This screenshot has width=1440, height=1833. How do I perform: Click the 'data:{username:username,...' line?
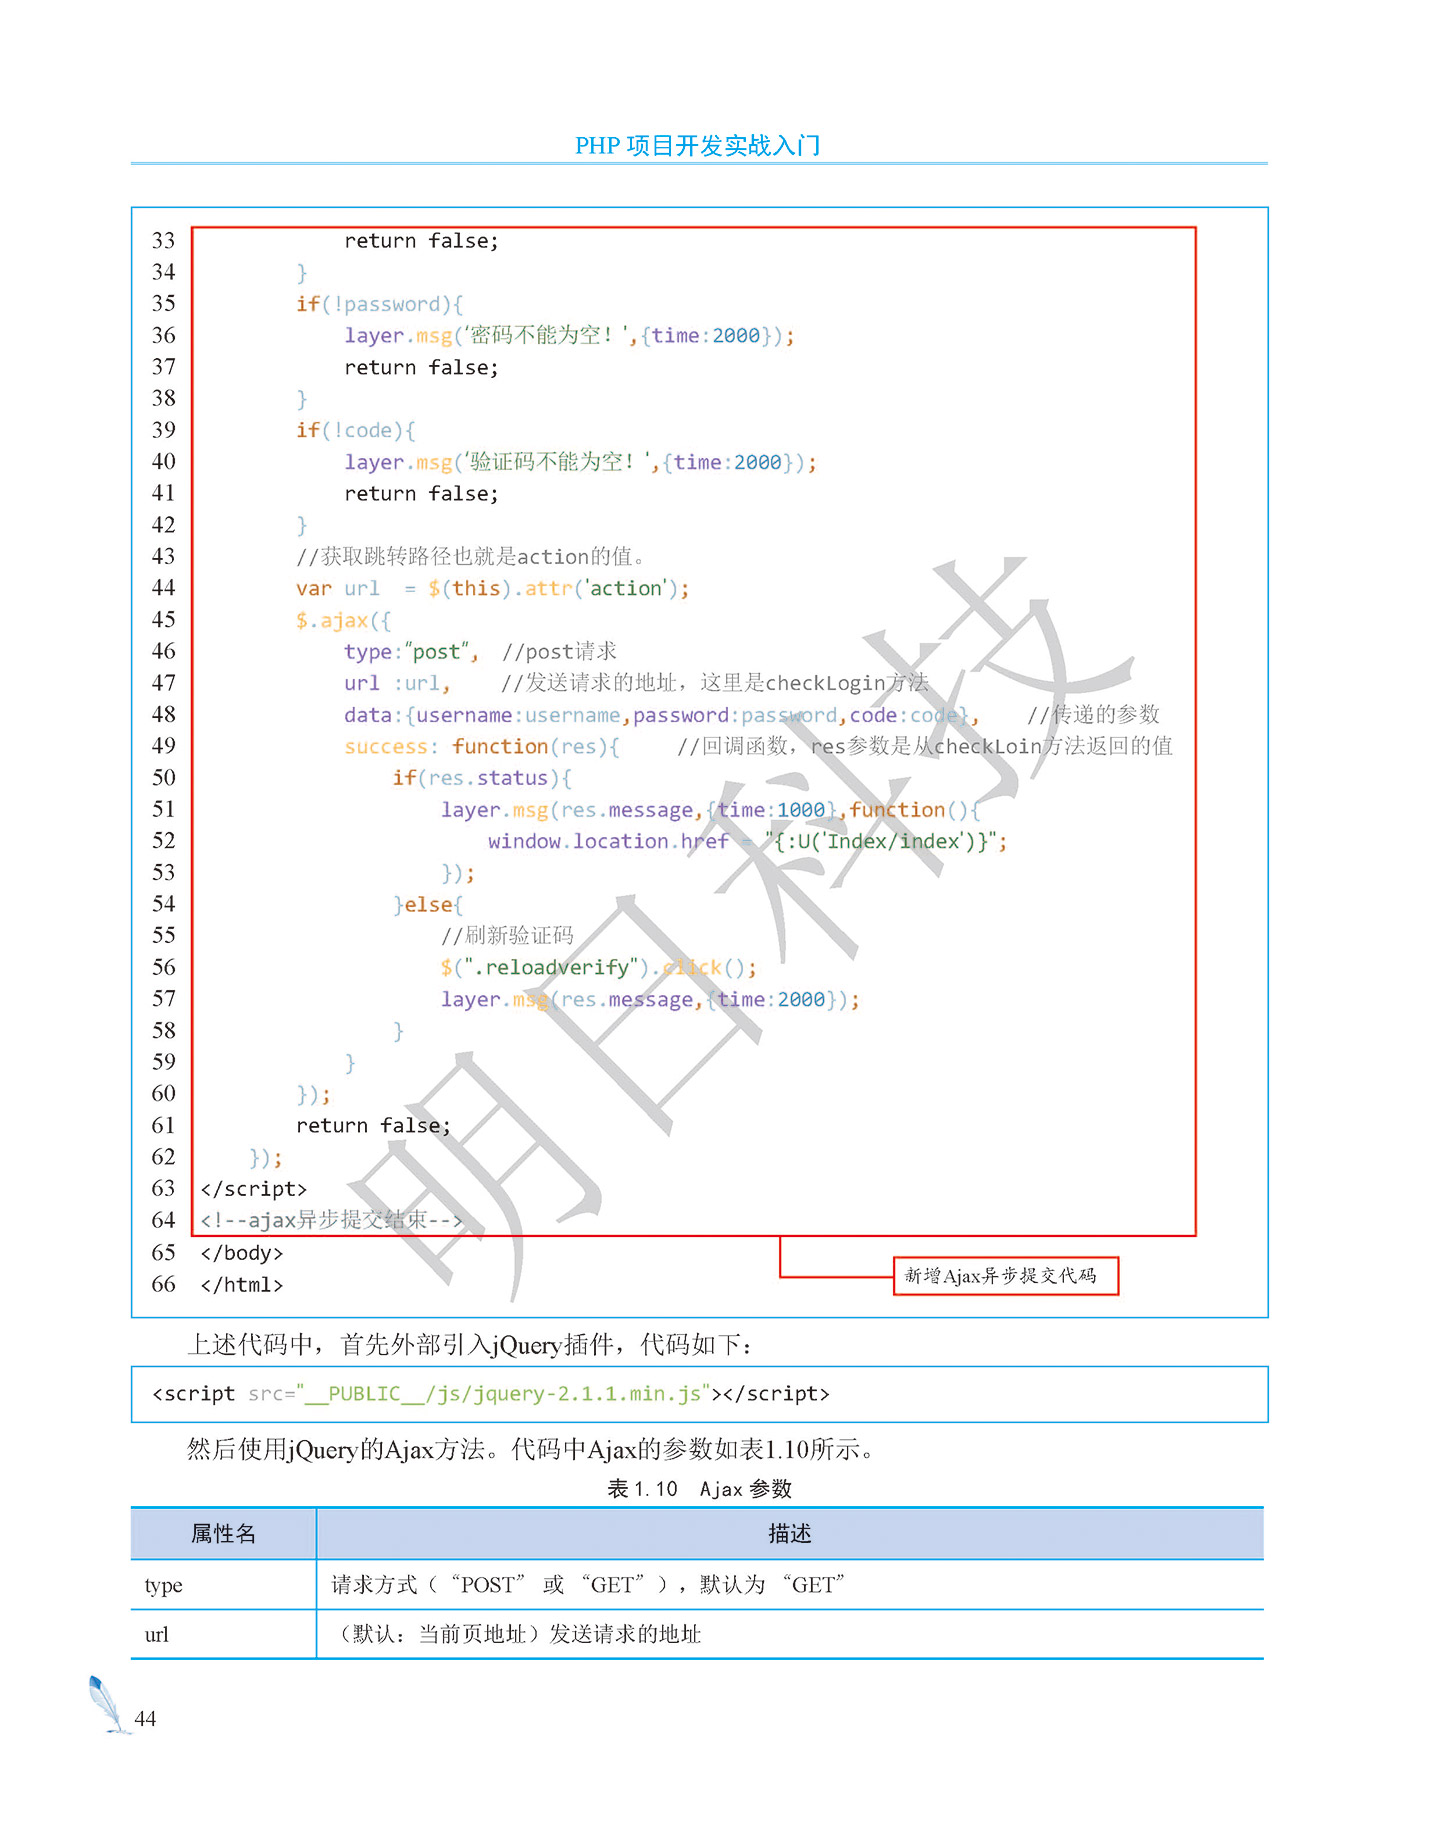661,715
